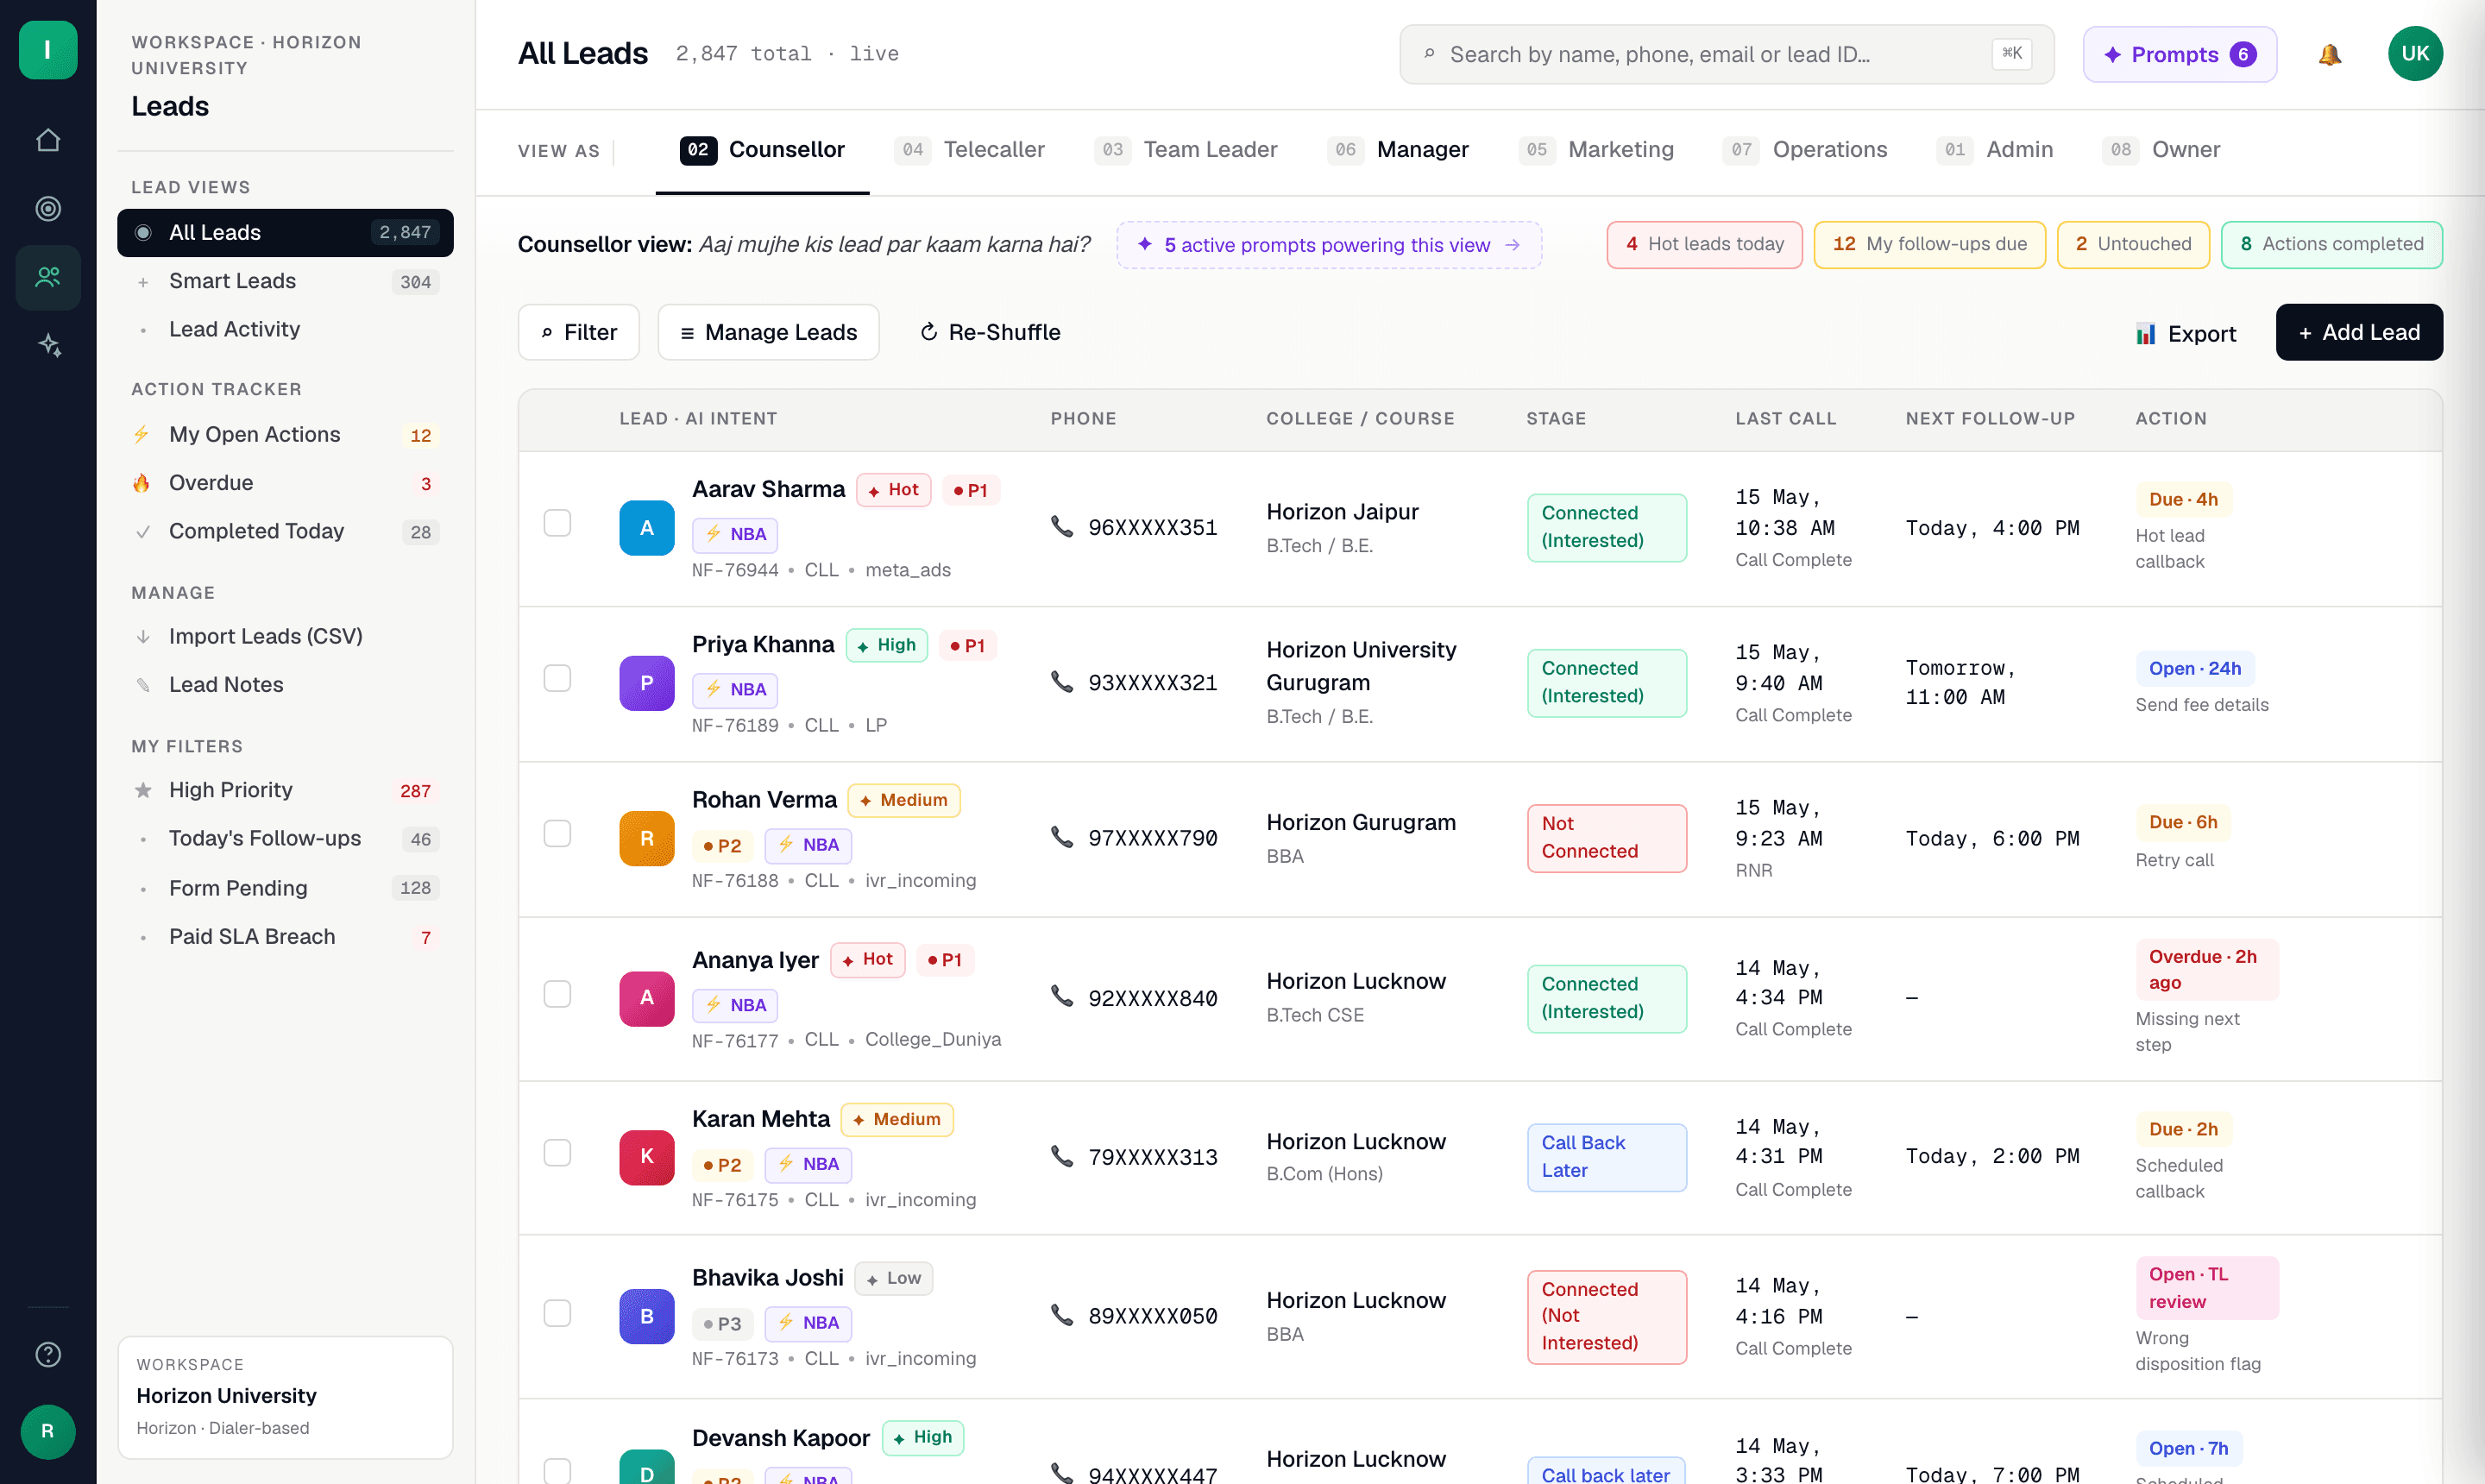Open the Prompts button
2485x1484 pixels.
pyautogui.click(x=2179, y=55)
